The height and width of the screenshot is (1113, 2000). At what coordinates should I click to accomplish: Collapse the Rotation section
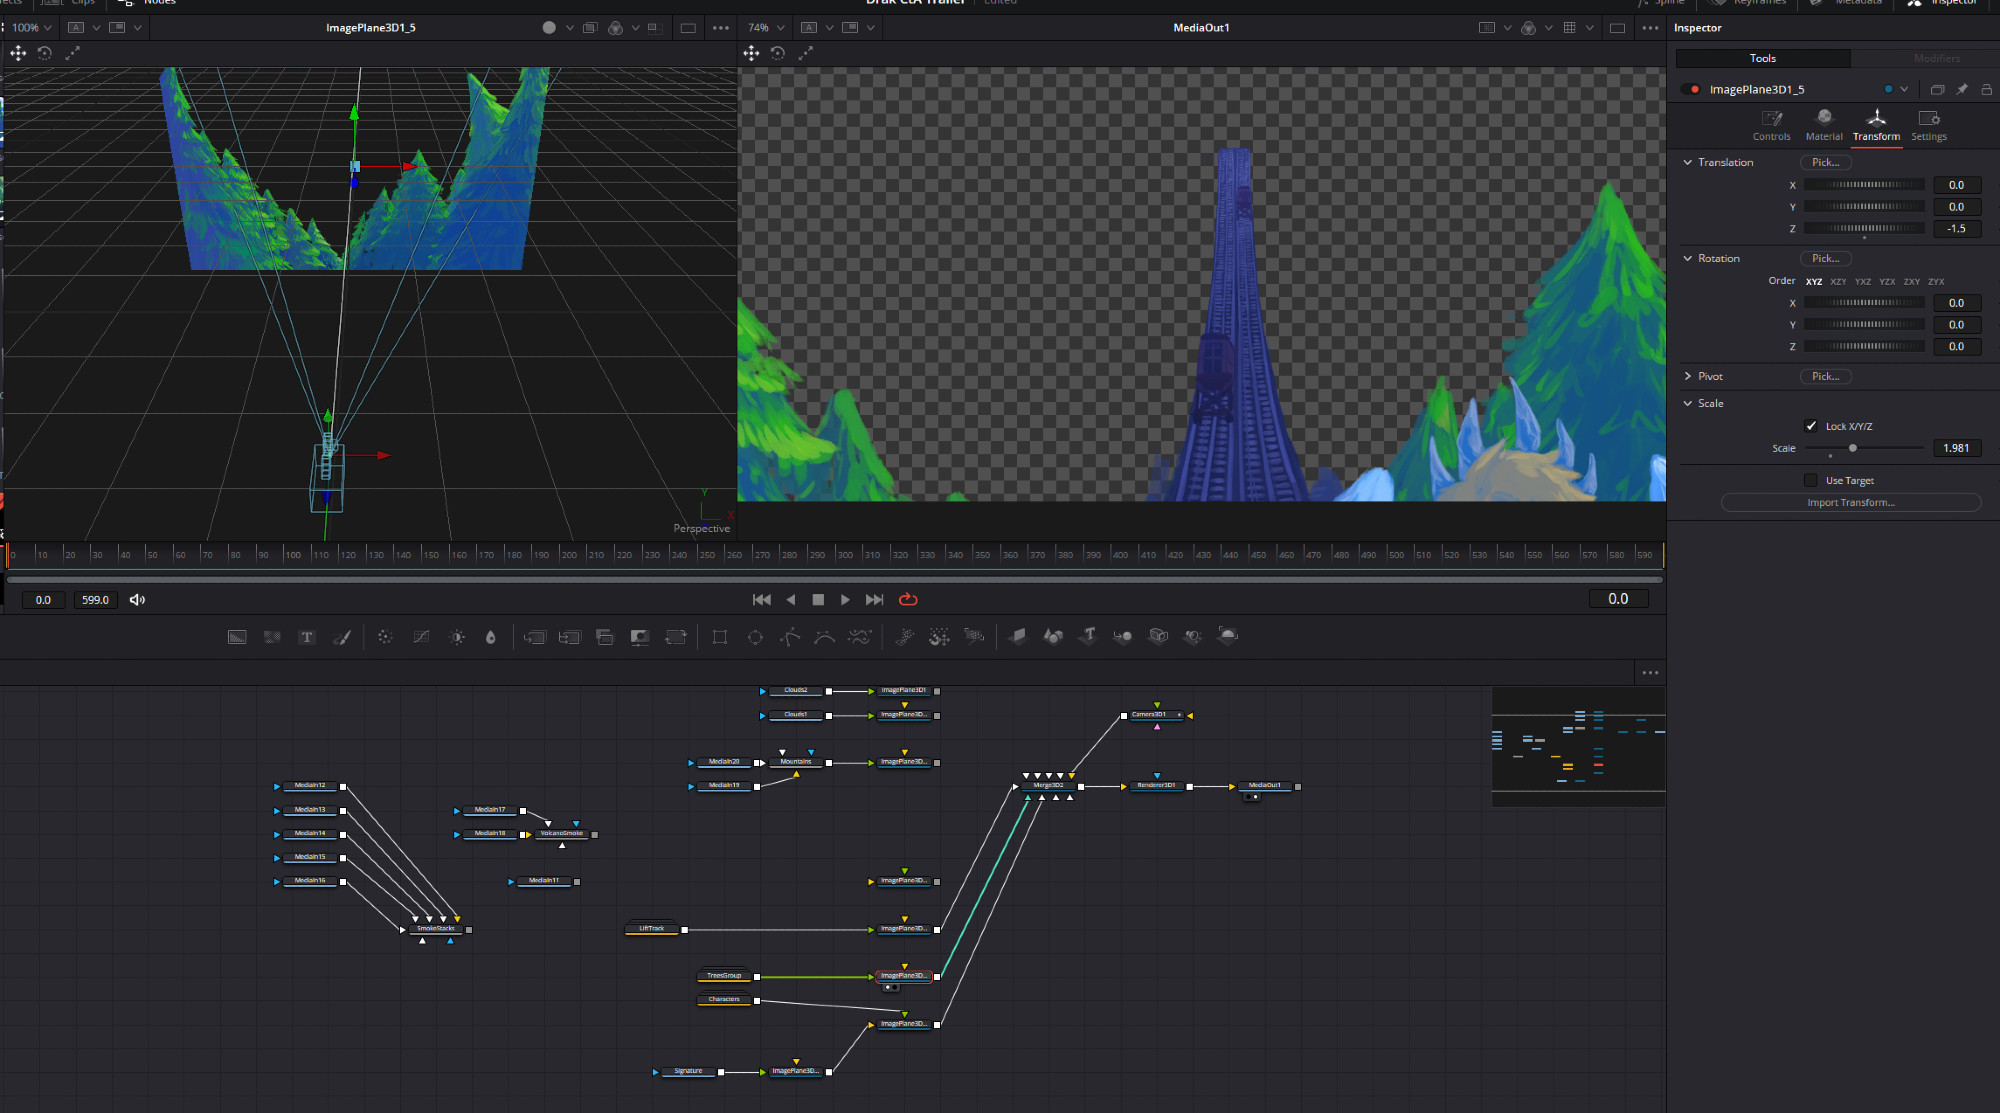[1688, 258]
